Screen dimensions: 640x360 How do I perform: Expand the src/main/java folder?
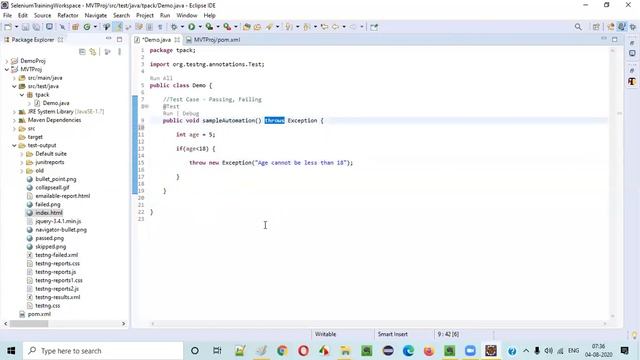point(14,78)
